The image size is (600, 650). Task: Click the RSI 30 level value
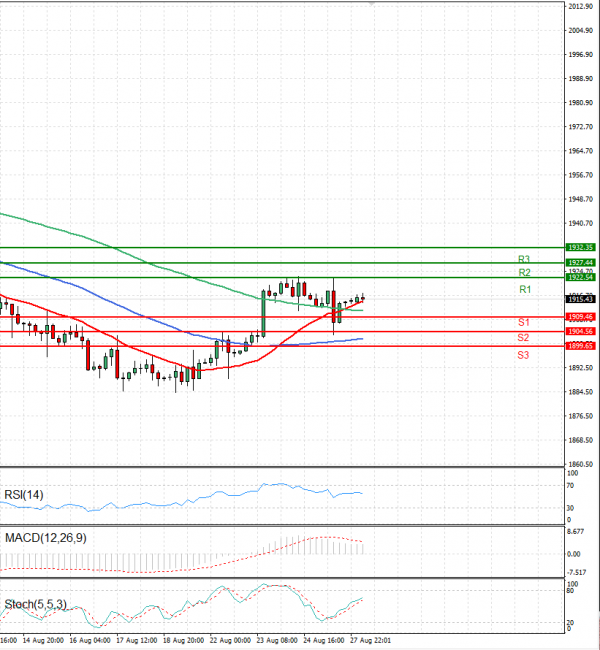(571, 508)
